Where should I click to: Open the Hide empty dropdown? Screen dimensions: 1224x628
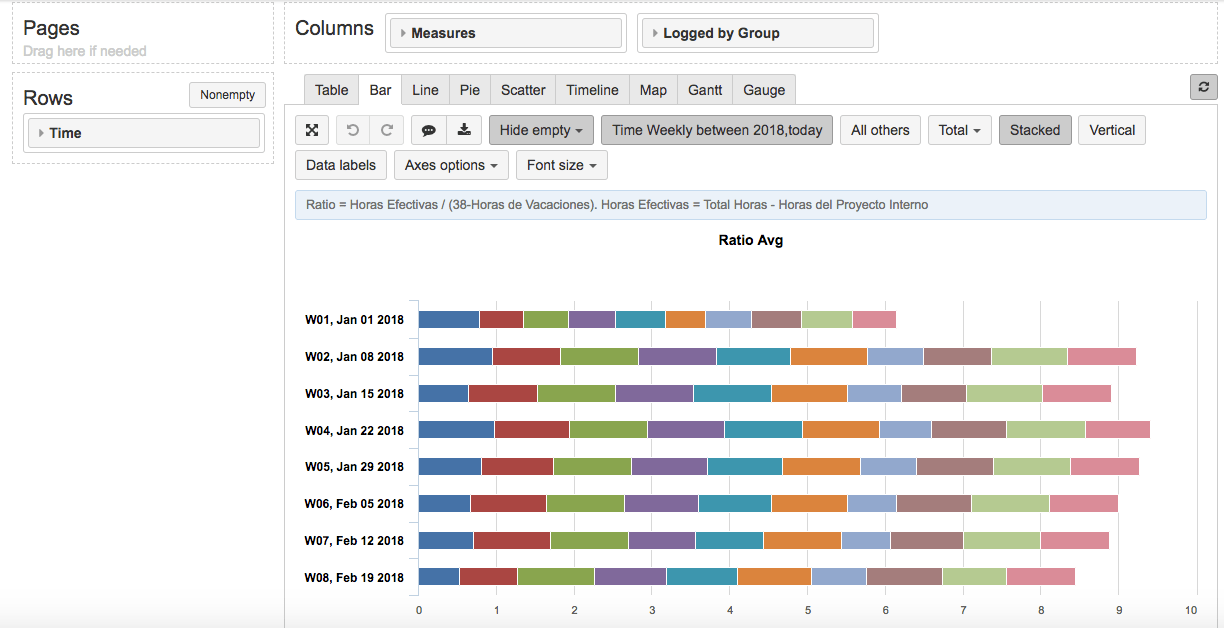pyautogui.click(x=541, y=130)
